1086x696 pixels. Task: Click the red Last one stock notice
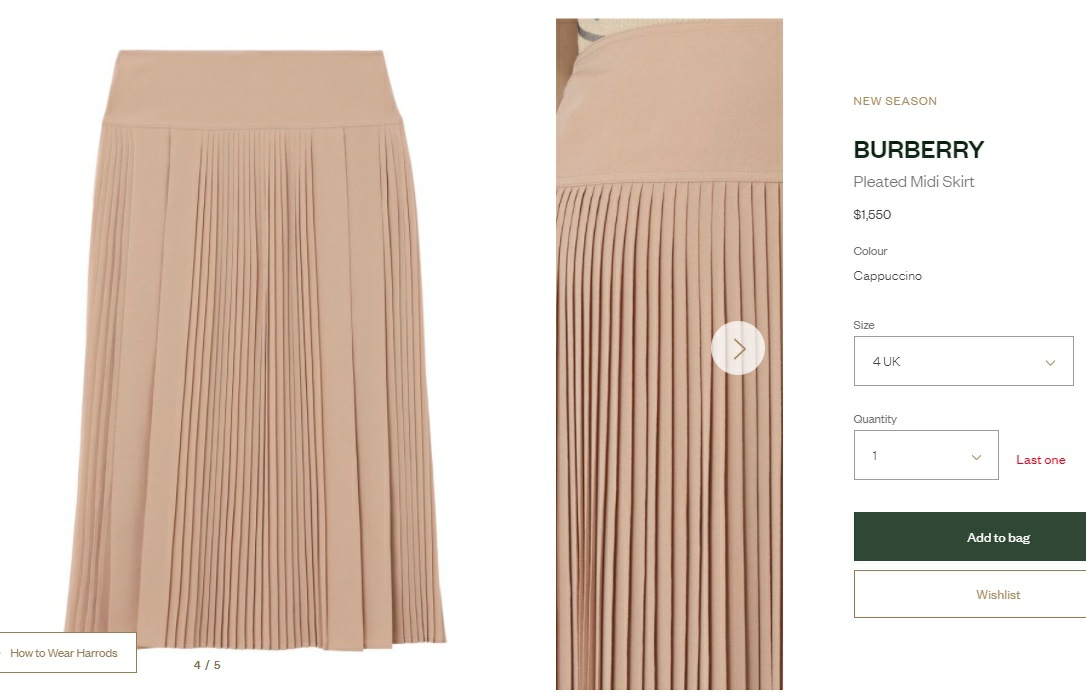pyautogui.click(x=1040, y=460)
